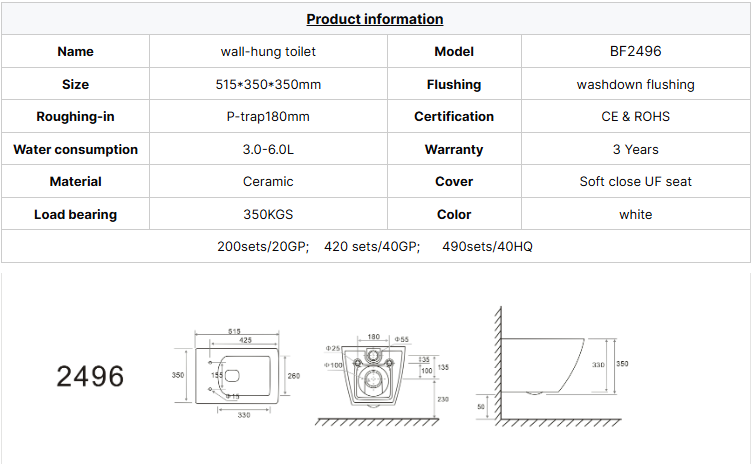Click the "white" color value cell
The width and height of the screenshot is (752, 470).
(x=635, y=214)
